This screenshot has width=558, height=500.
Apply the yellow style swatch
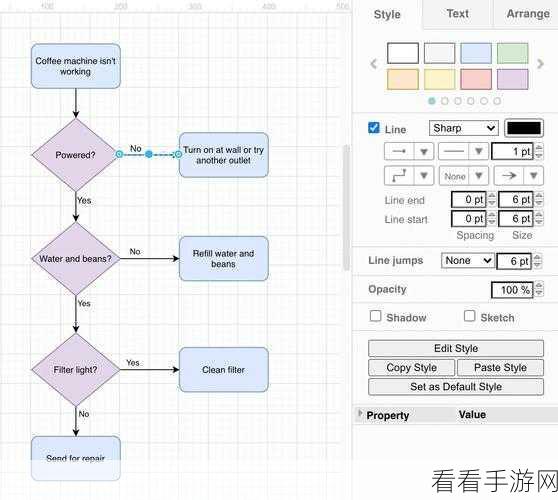pos(439,79)
